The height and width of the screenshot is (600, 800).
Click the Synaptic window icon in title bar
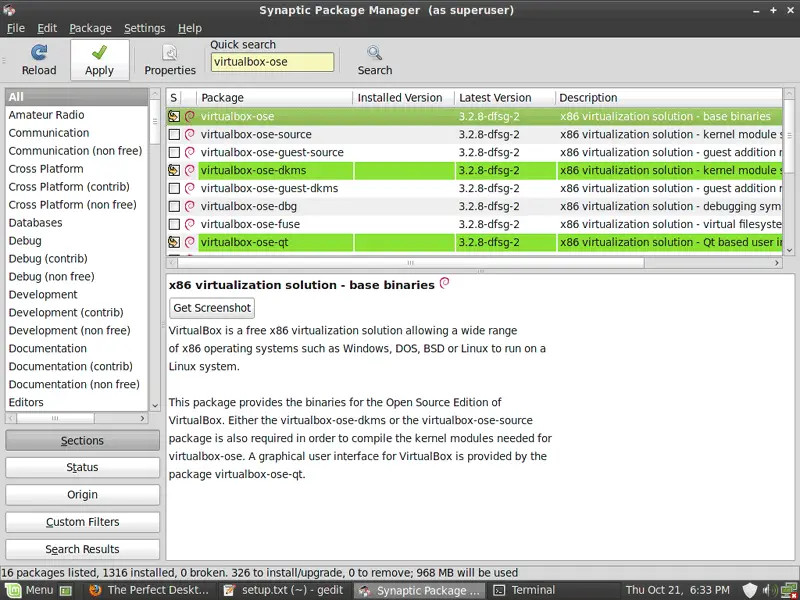(x=9, y=10)
